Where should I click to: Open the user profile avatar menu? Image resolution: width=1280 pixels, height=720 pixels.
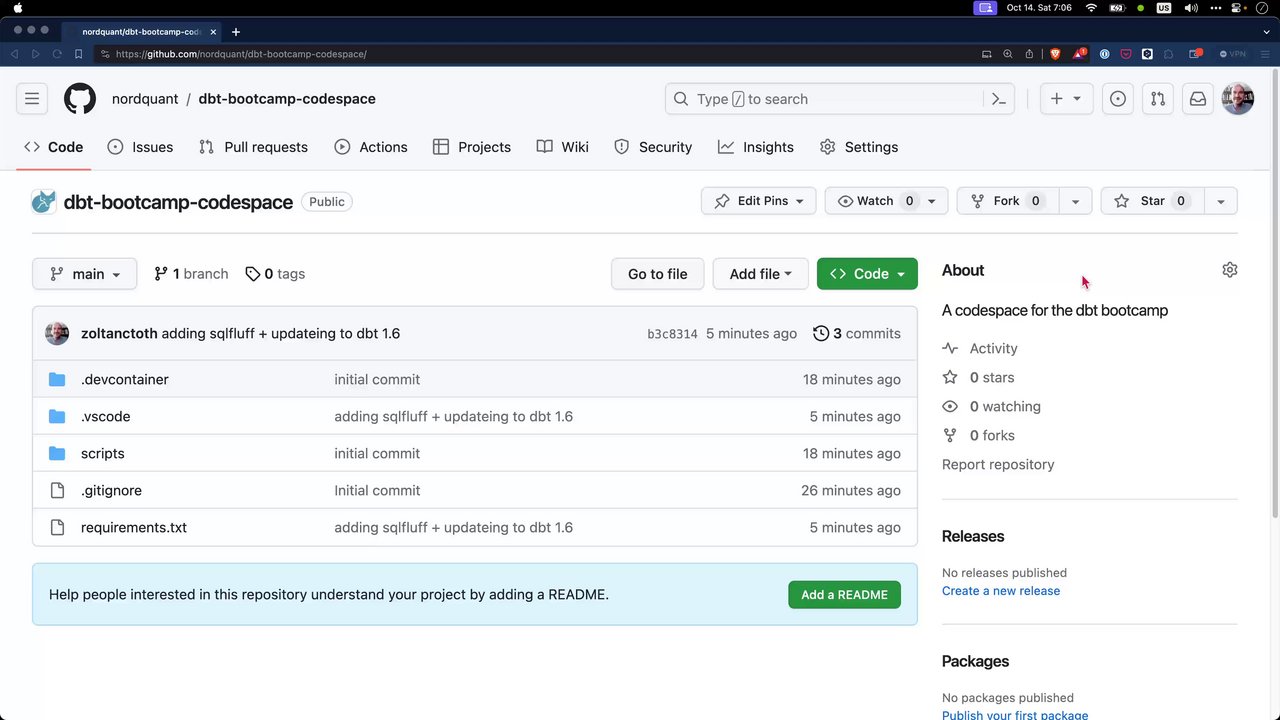(x=1238, y=99)
